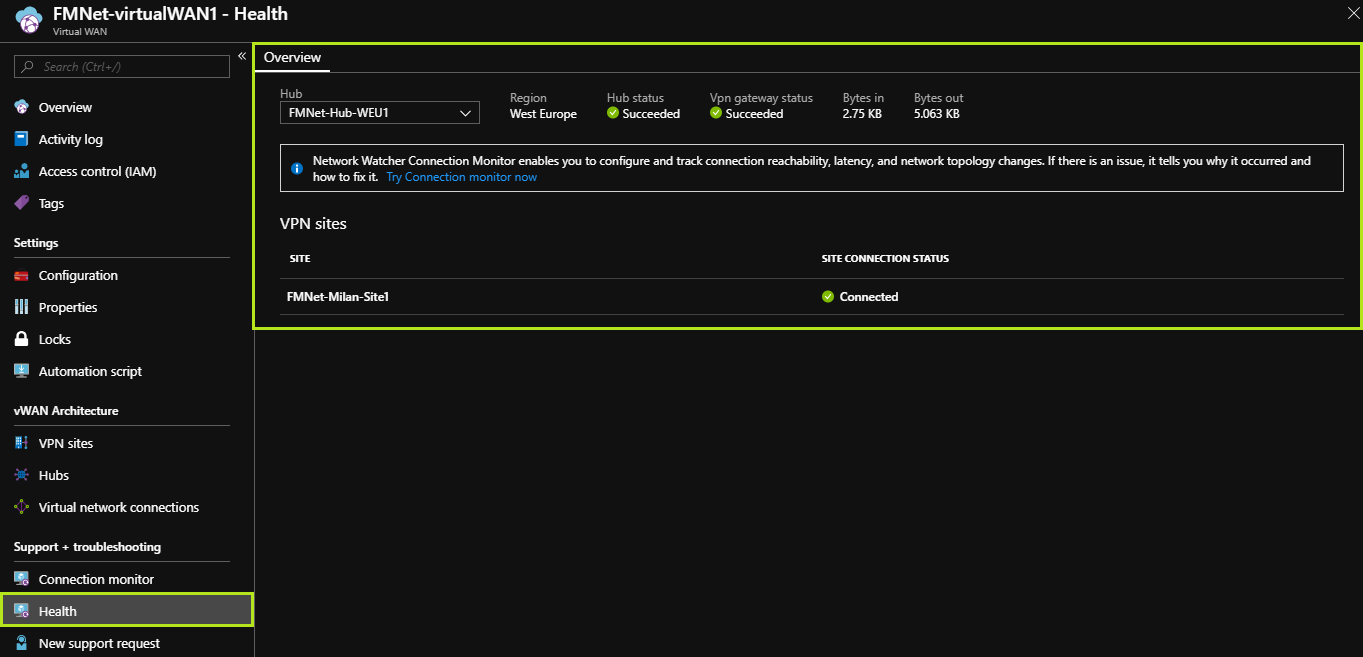Follow the Try Connection monitor now link
Image resolution: width=1363 pixels, height=657 pixels.
pos(462,177)
